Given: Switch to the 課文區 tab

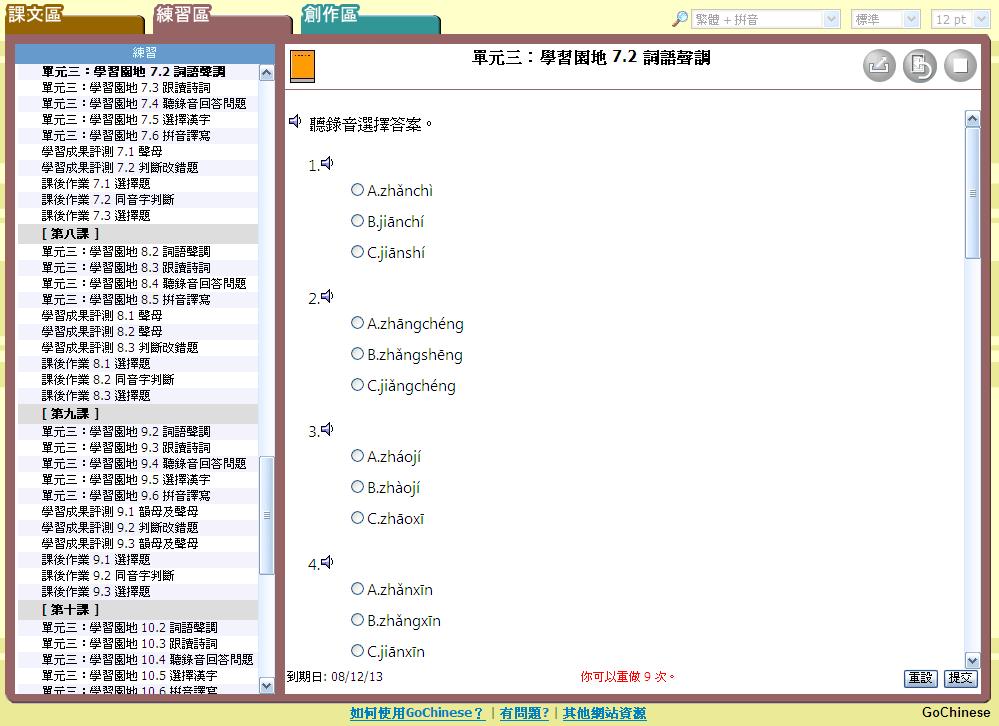Looking at the screenshot, I should (x=36, y=14).
